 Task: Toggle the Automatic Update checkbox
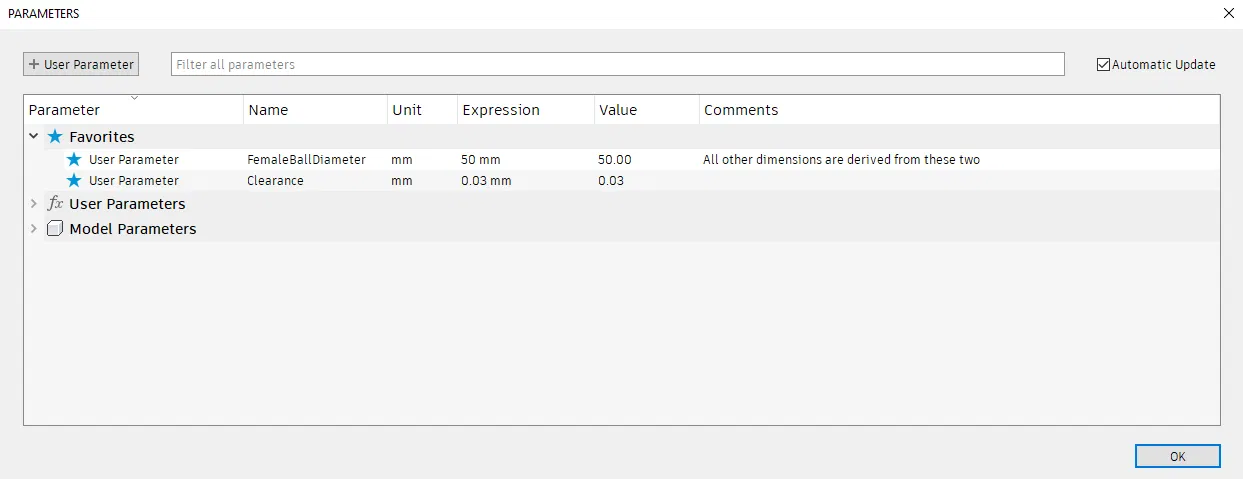(1104, 65)
